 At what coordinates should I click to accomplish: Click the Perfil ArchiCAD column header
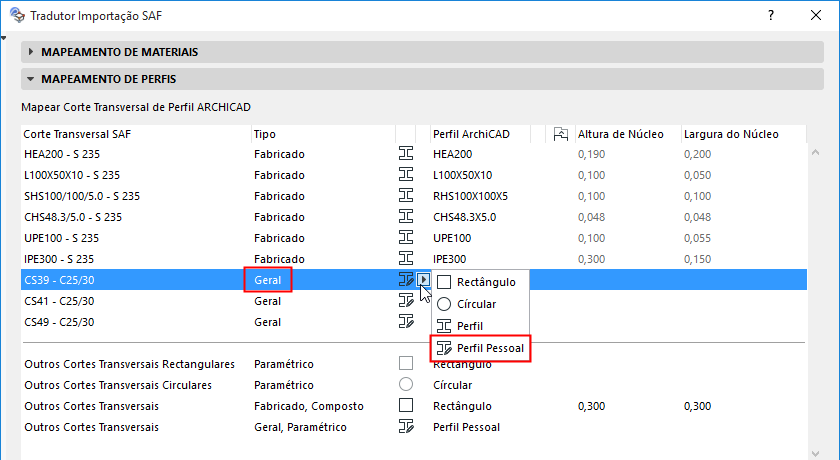tap(481, 134)
